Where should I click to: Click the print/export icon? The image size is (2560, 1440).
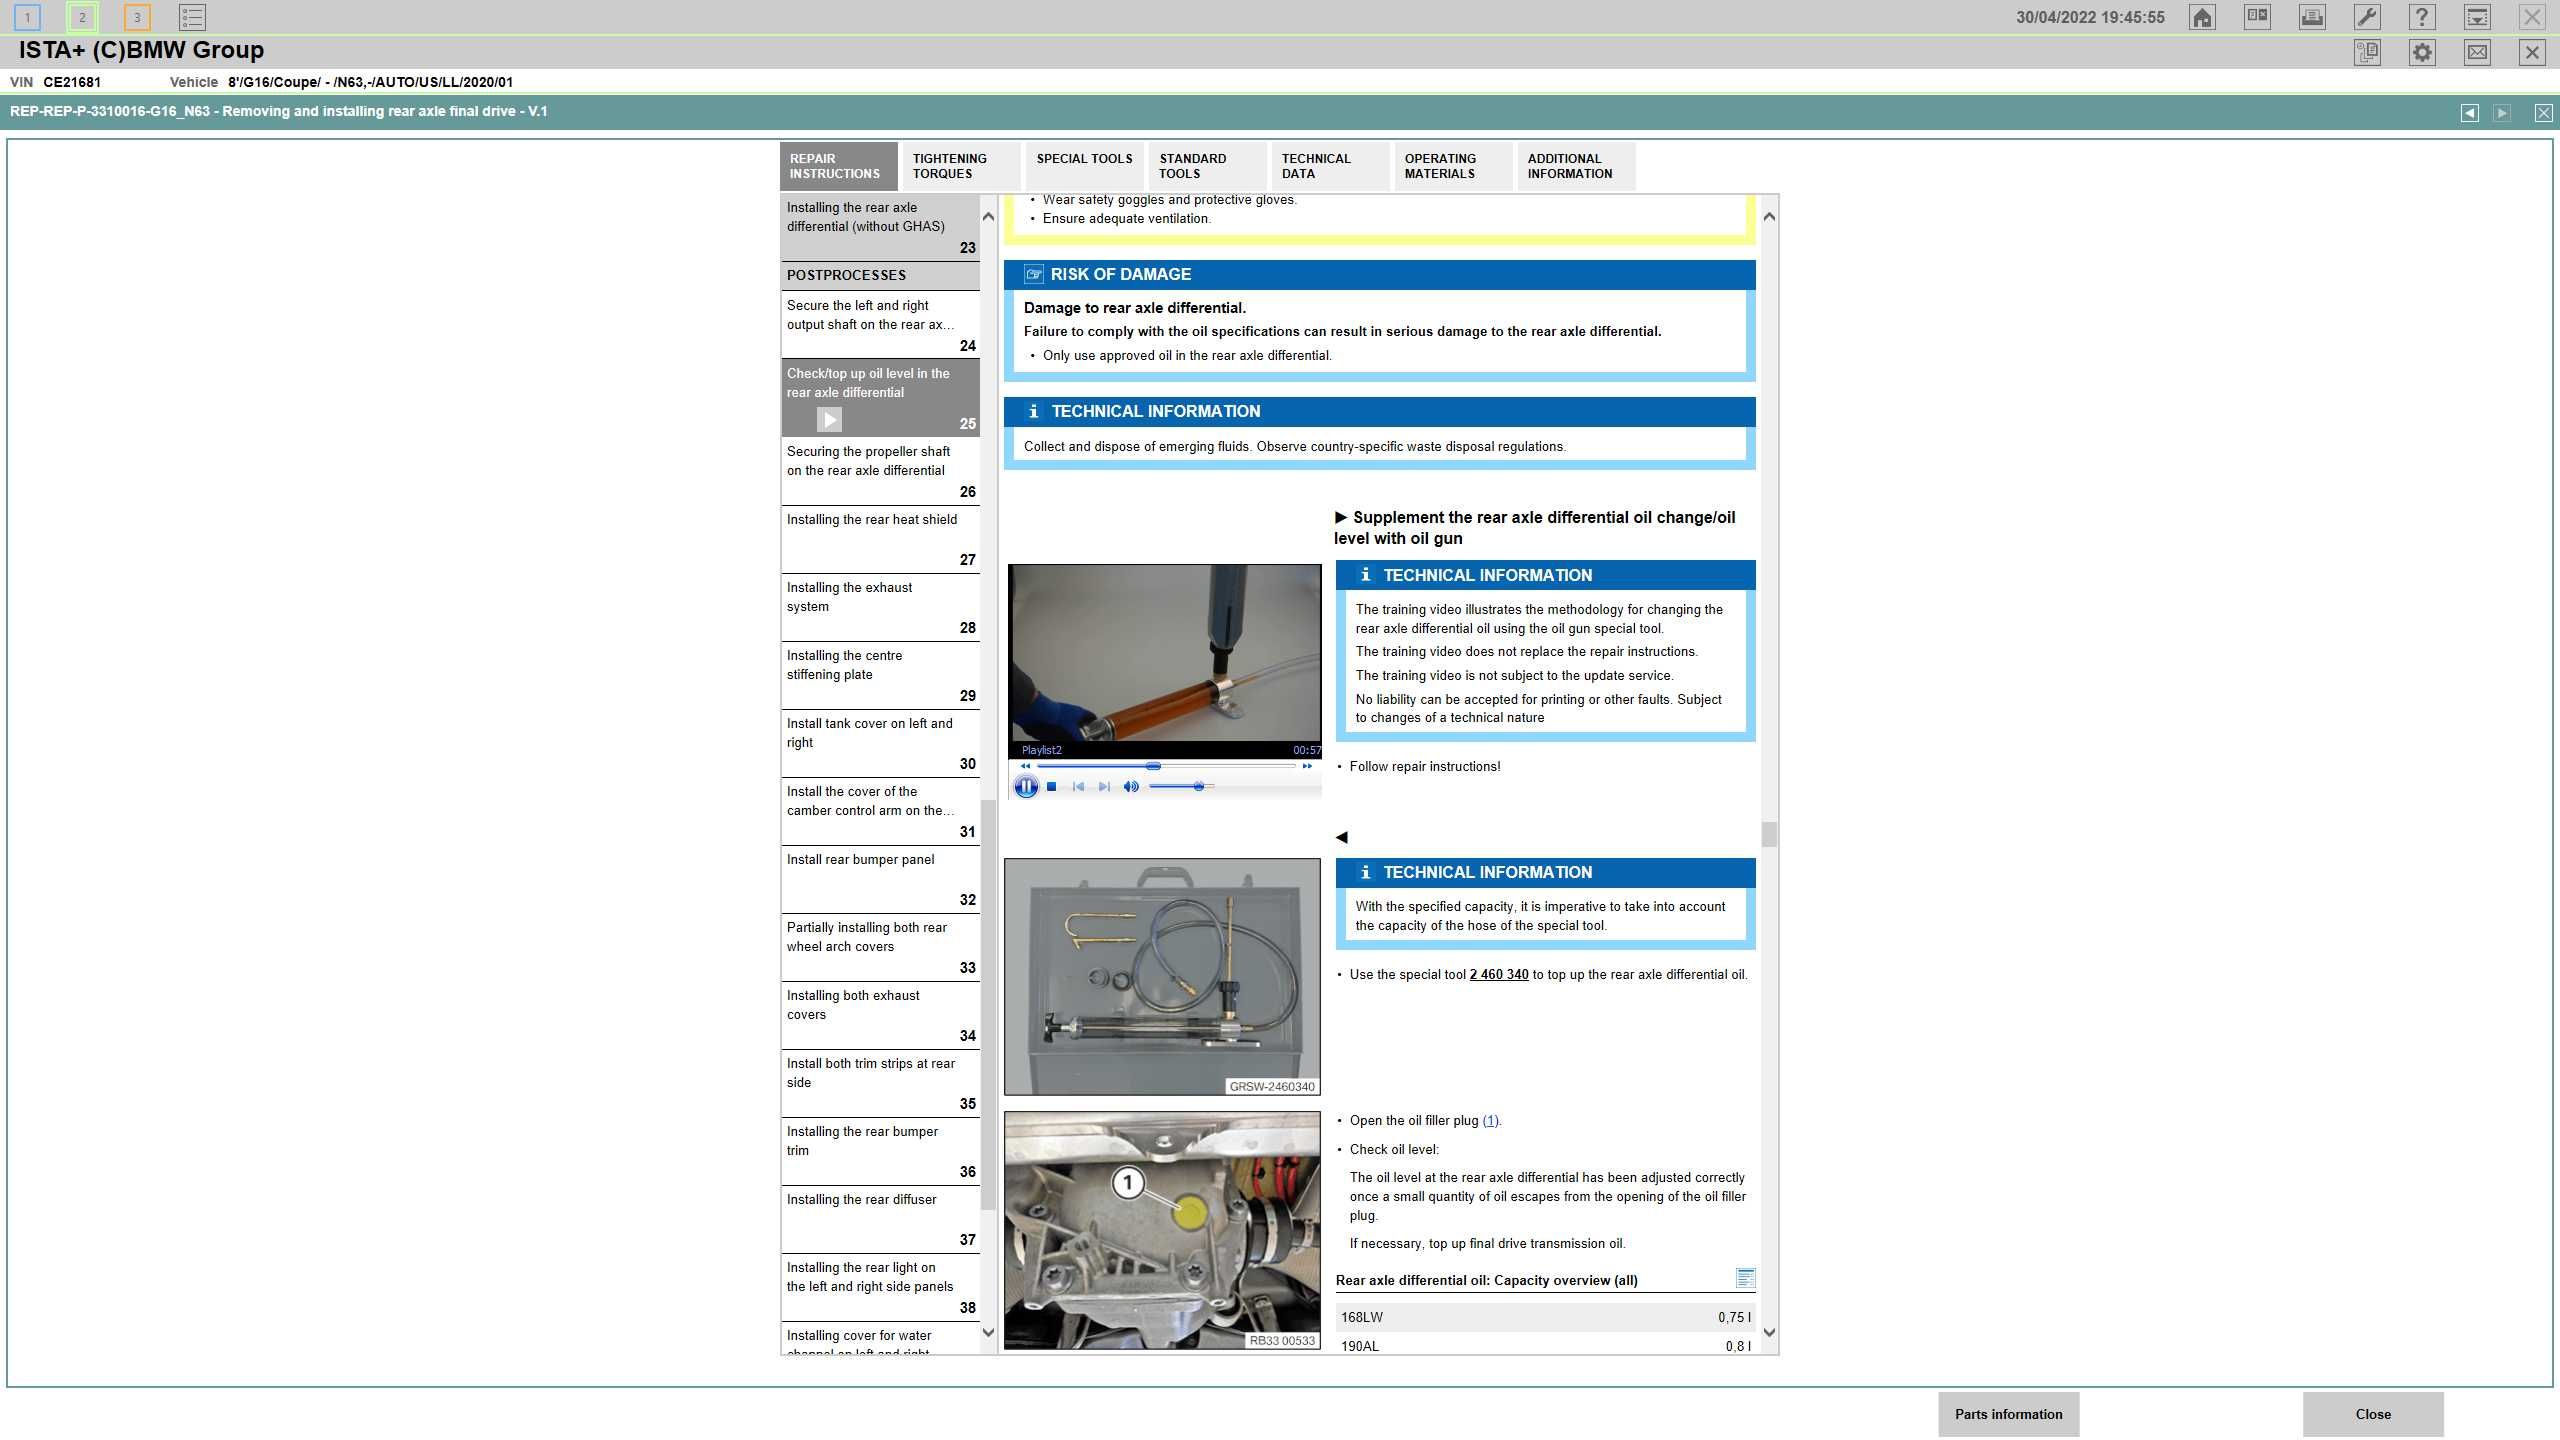[2312, 18]
